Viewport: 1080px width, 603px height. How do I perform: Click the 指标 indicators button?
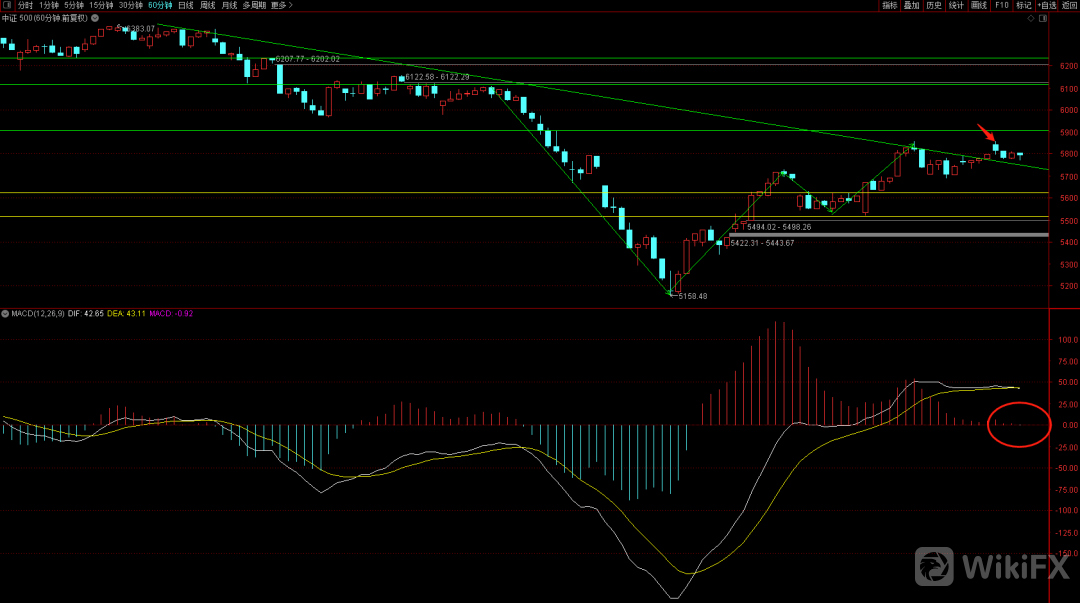[x=889, y=5]
